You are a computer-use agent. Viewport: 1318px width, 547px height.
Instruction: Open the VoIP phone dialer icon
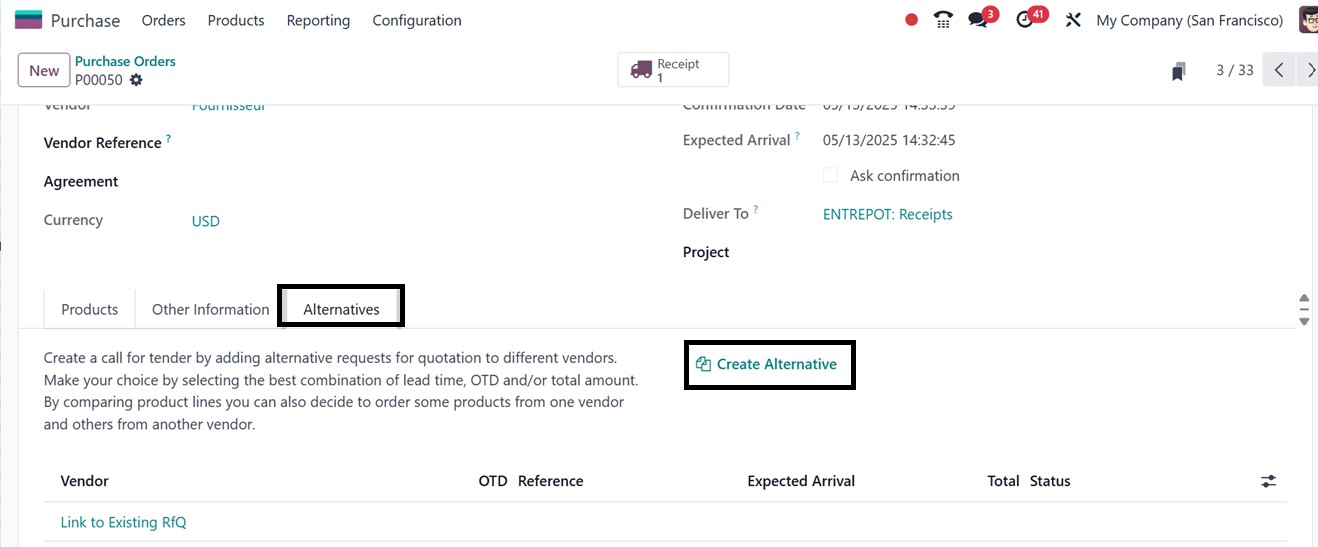[943, 20]
